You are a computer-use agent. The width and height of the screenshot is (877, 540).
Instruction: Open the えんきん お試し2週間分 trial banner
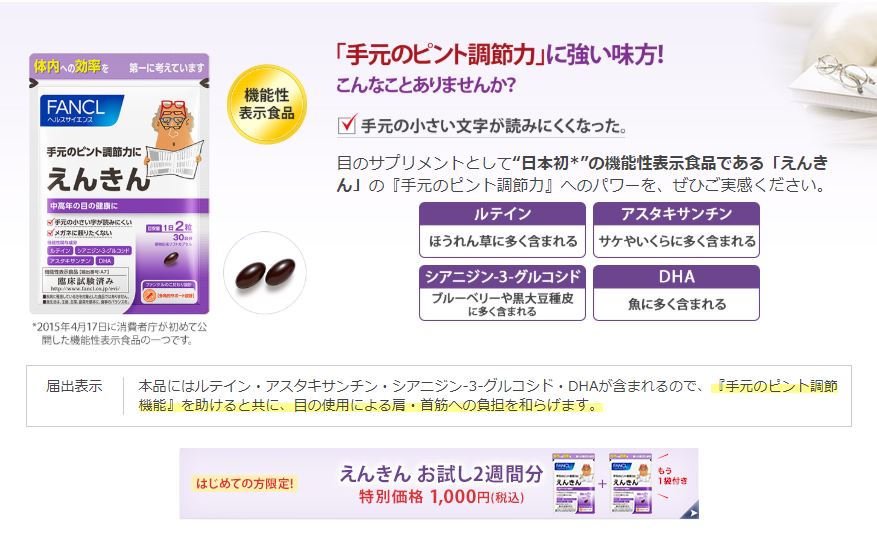pyautogui.click(x=439, y=483)
